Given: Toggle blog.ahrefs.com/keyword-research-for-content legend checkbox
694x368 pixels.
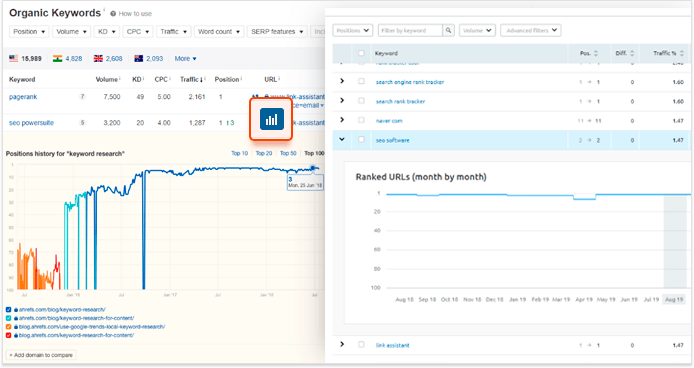Looking at the screenshot, I should pos(8,335).
